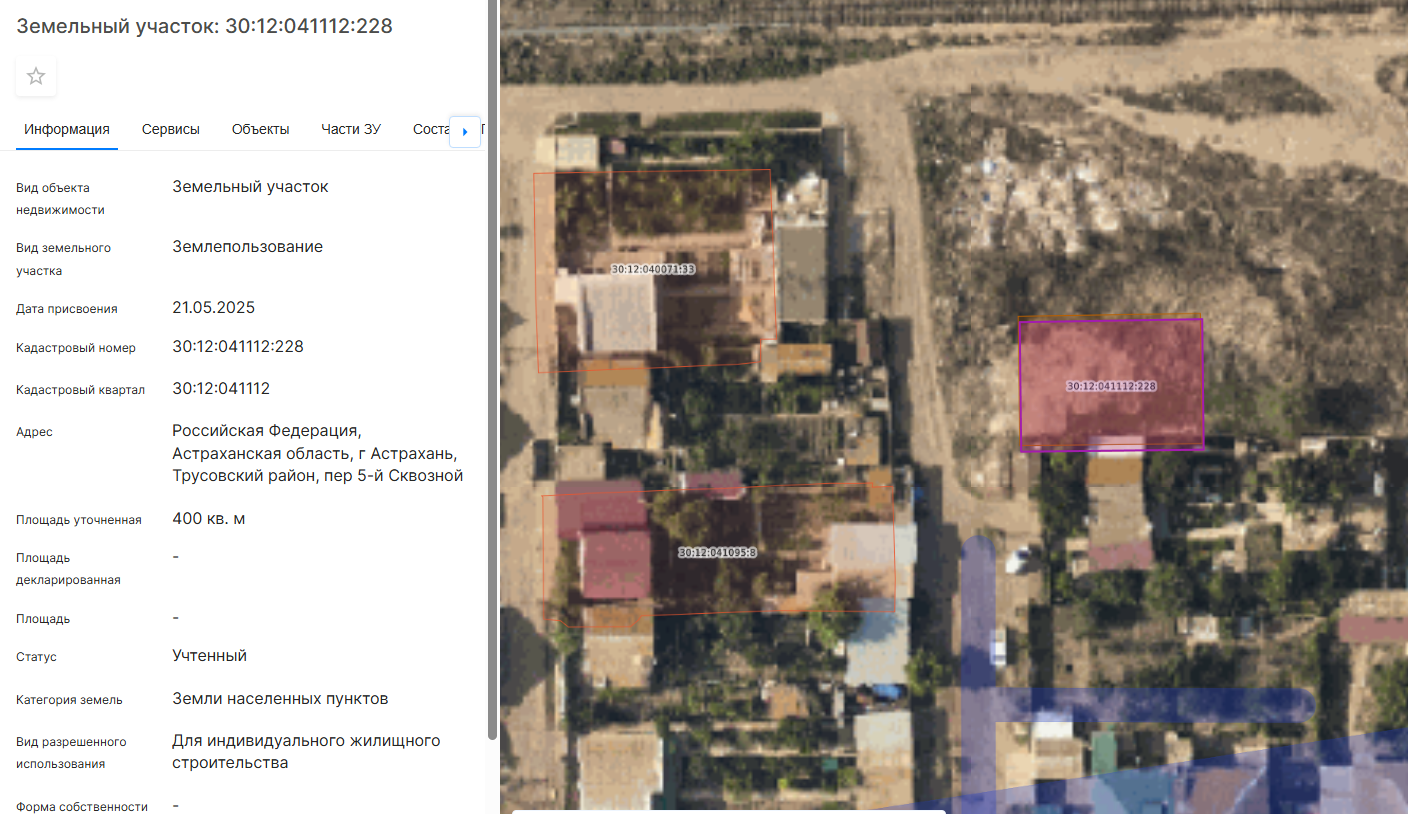Viewport: 1408px width, 814px height.
Task: Click the Для индивидуального жилищного строительства value
Action: [x=306, y=751]
